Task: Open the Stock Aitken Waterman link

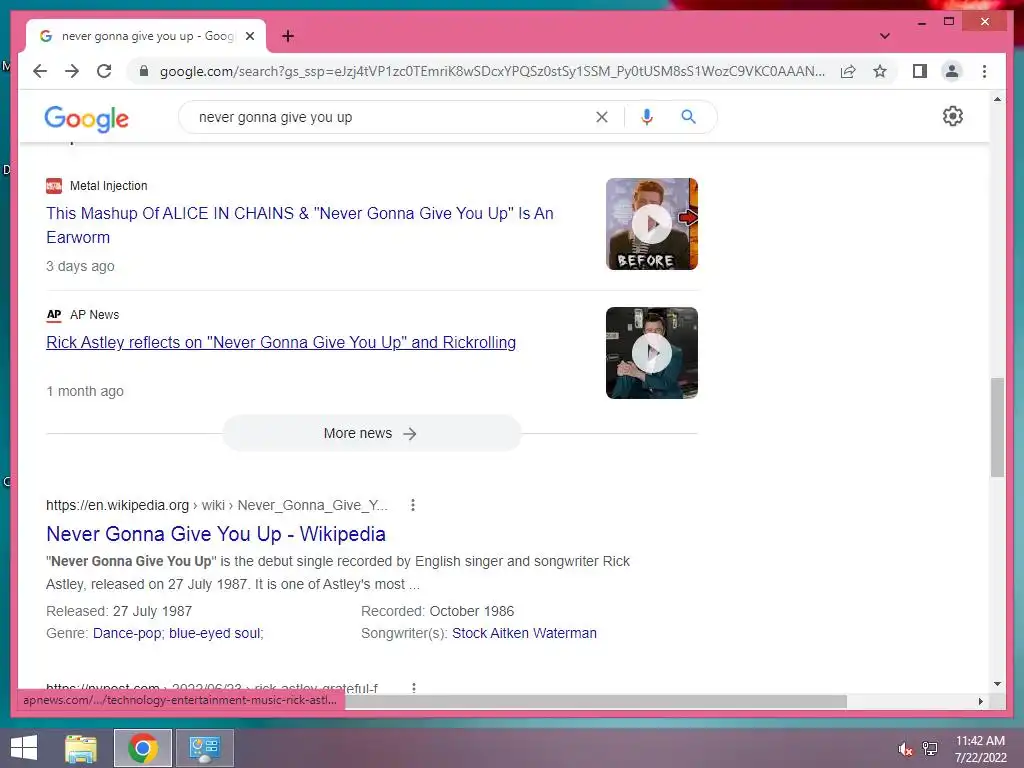Action: coord(524,633)
